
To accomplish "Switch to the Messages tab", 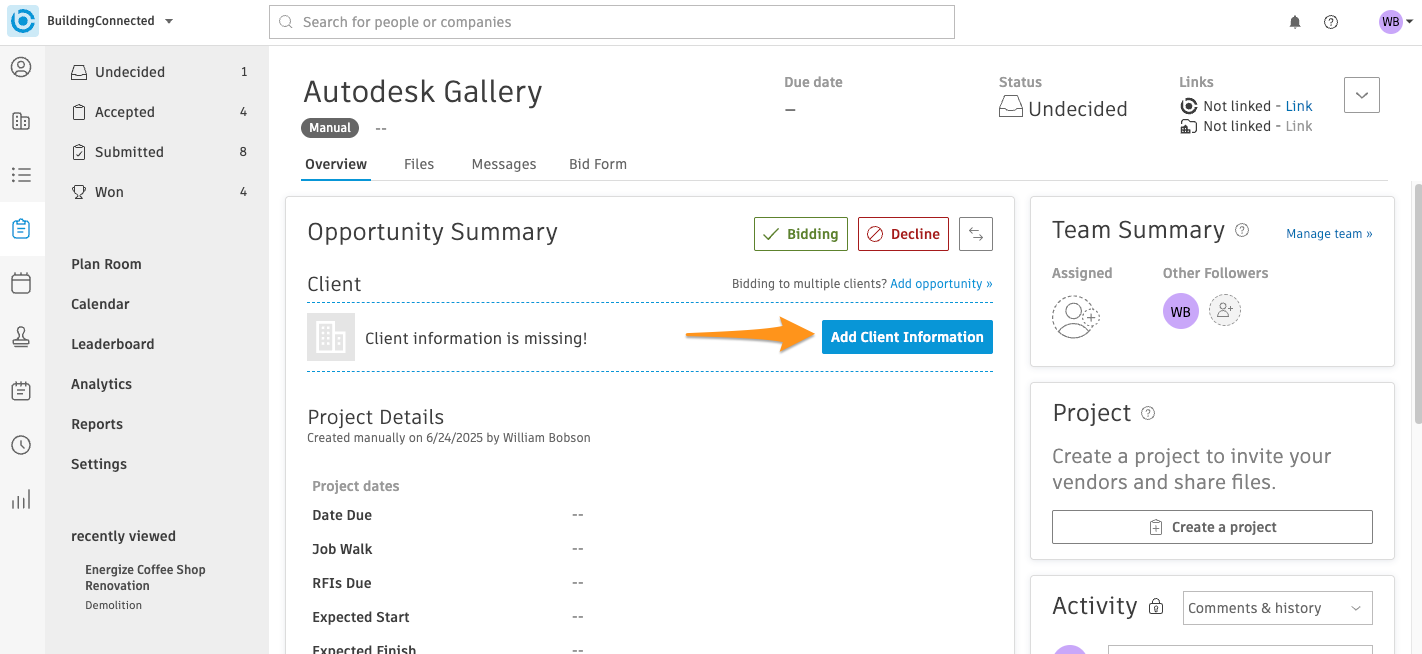I will (504, 164).
